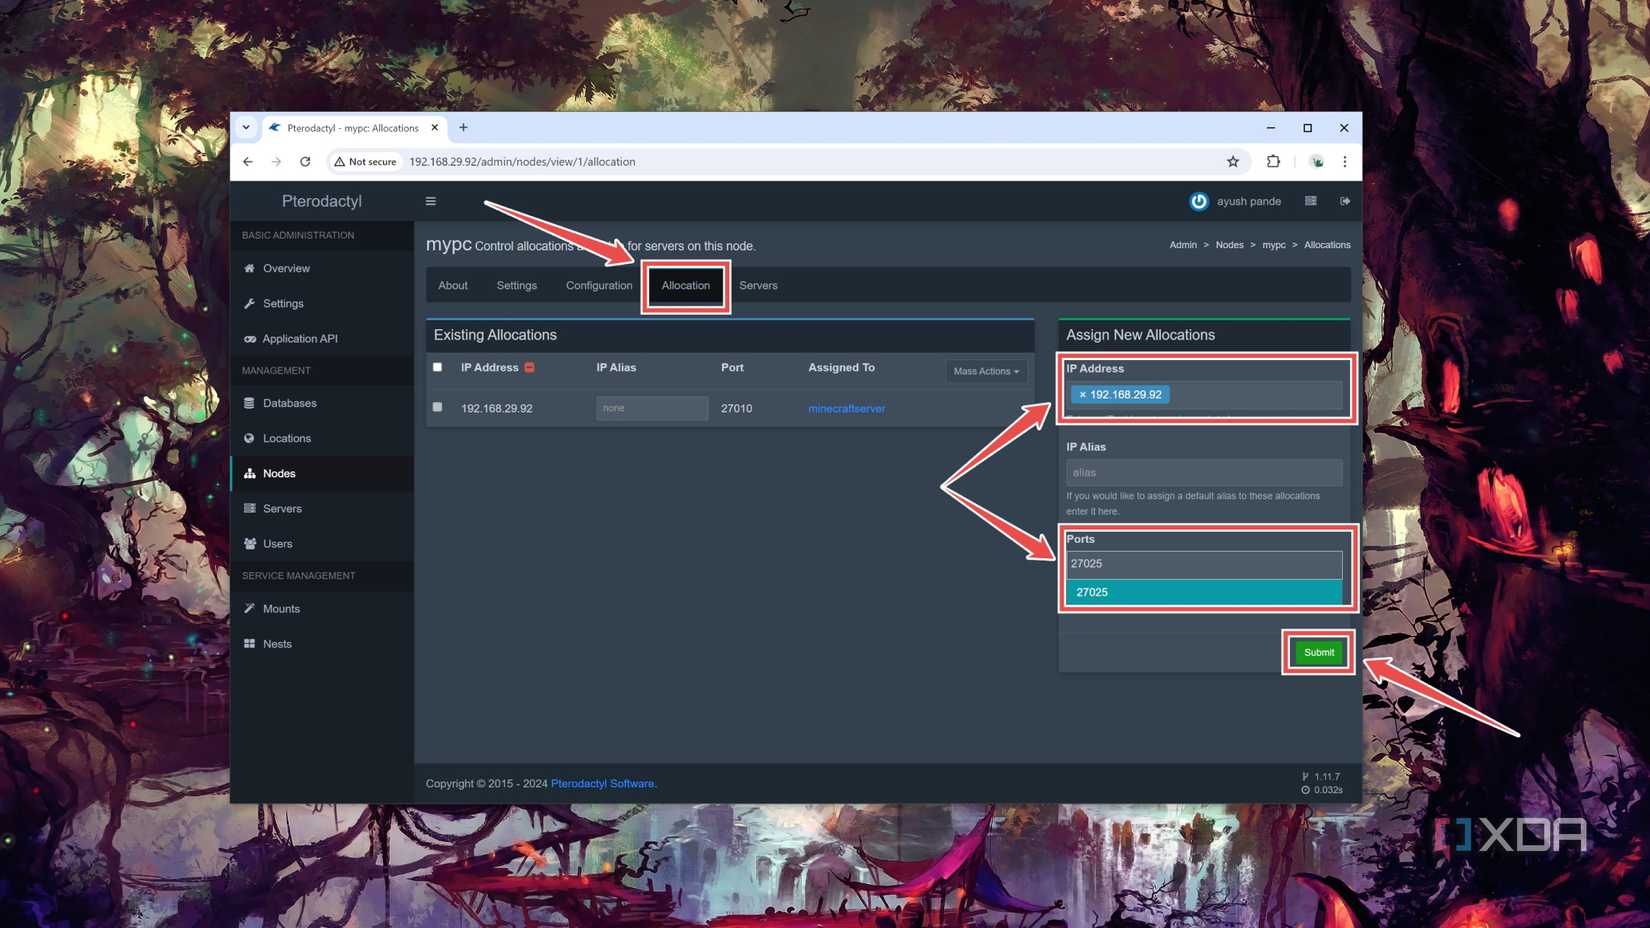1650x928 pixels.
Task: Open the minecraftserver link in Assigned To
Action: [x=846, y=408]
